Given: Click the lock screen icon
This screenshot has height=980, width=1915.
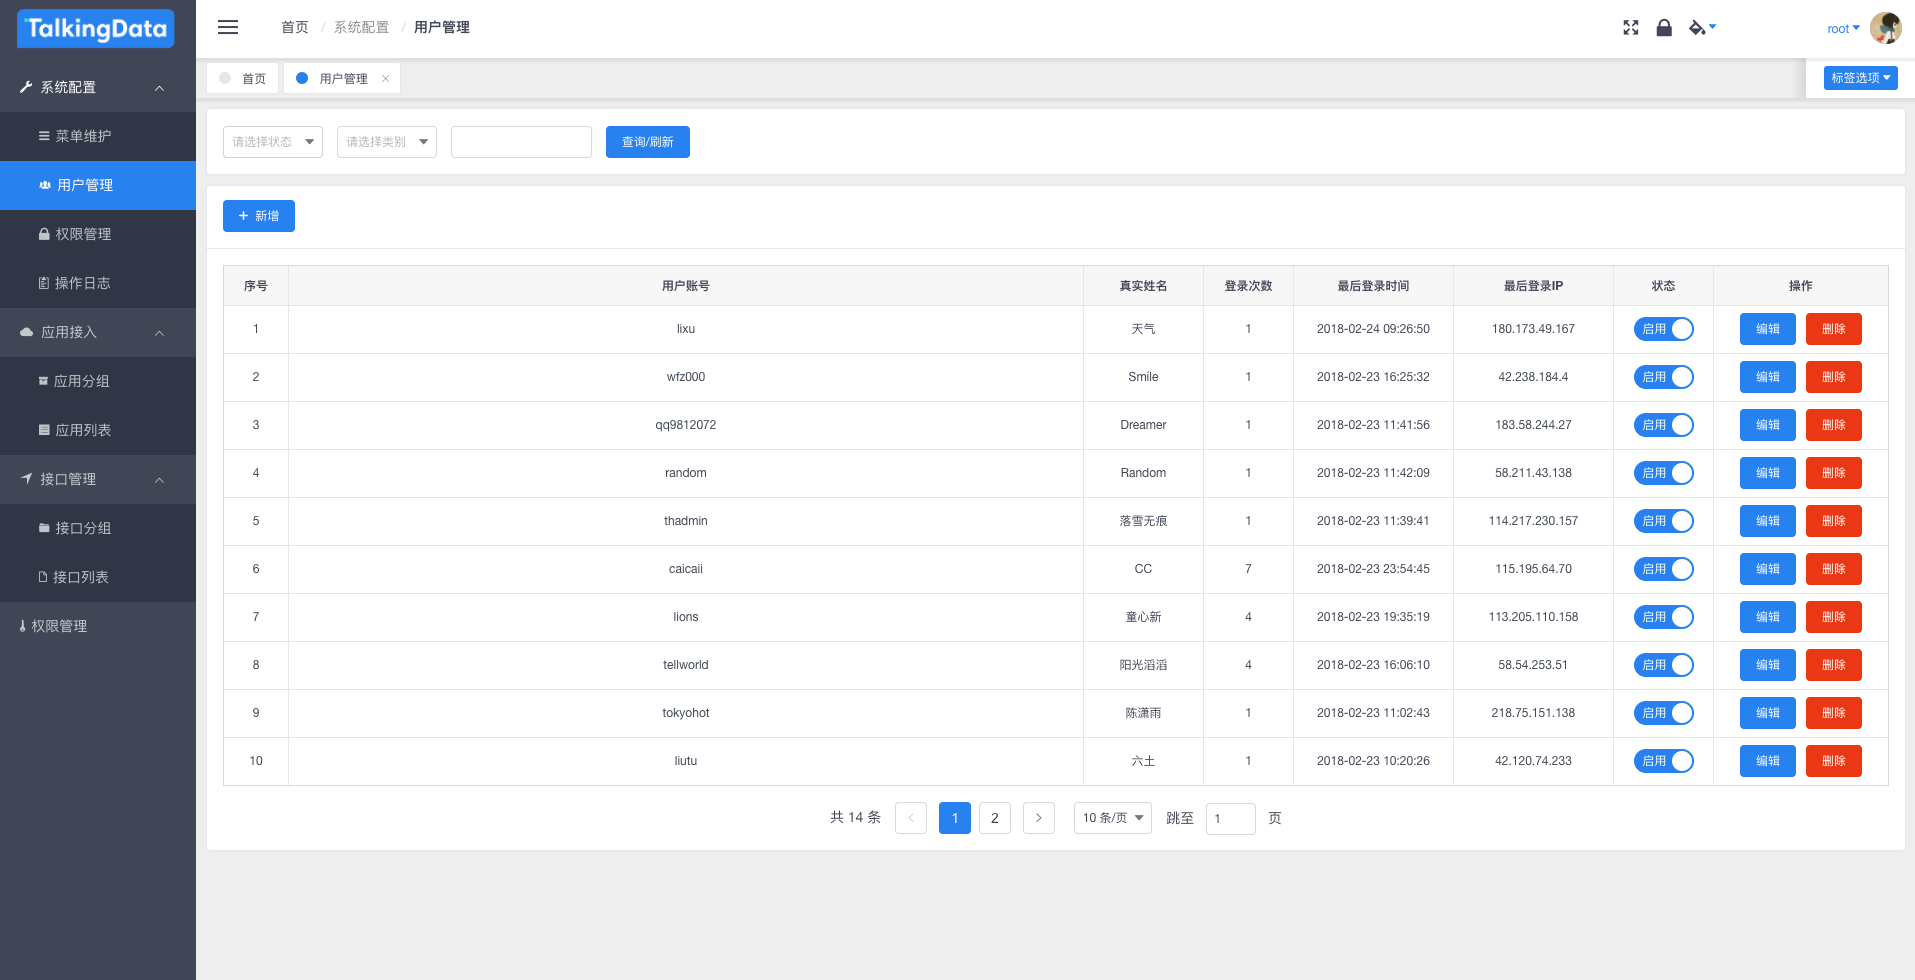Looking at the screenshot, I should click(1664, 28).
